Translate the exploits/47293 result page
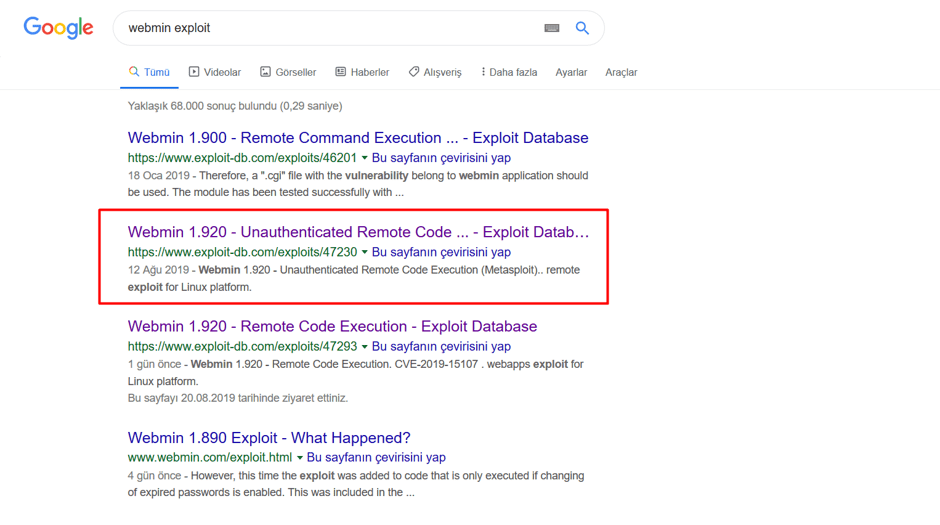The width and height of the screenshot is (940, 525). click(441, 346)
